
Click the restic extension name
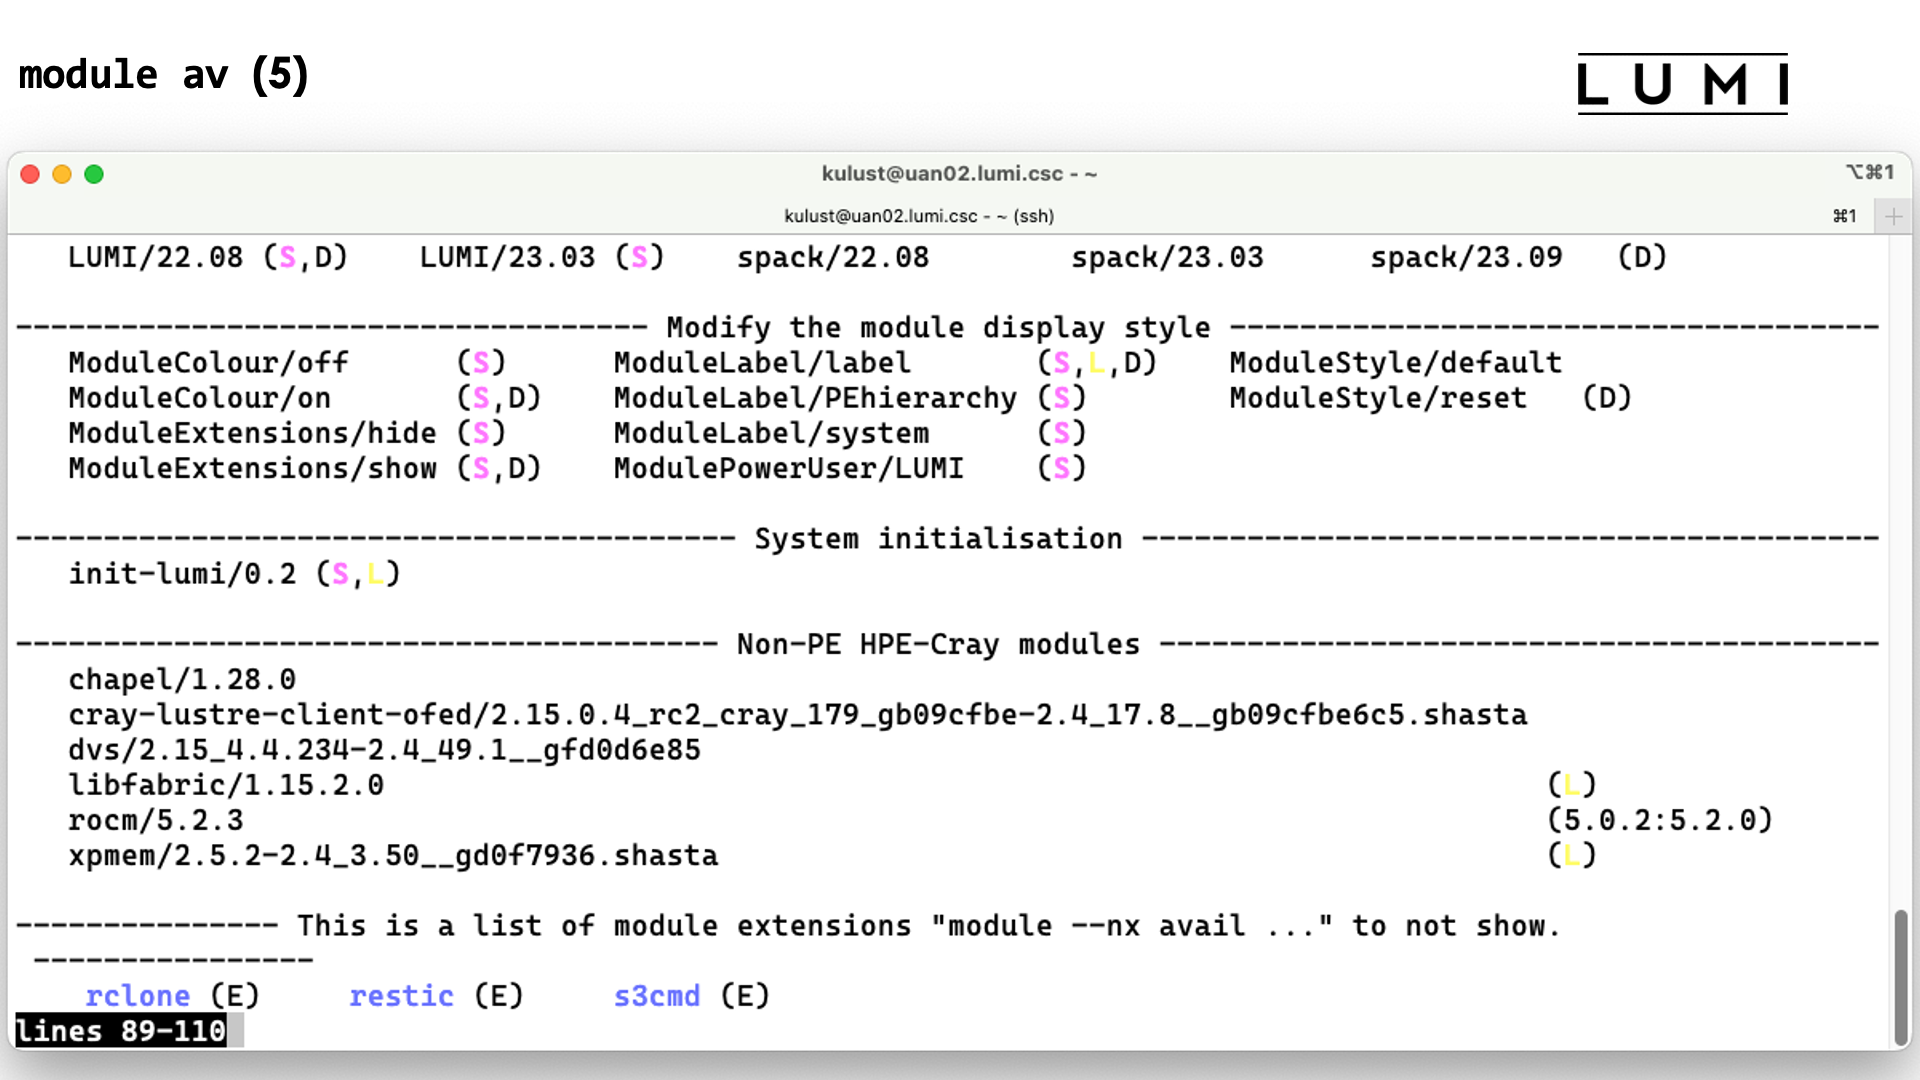401,996
